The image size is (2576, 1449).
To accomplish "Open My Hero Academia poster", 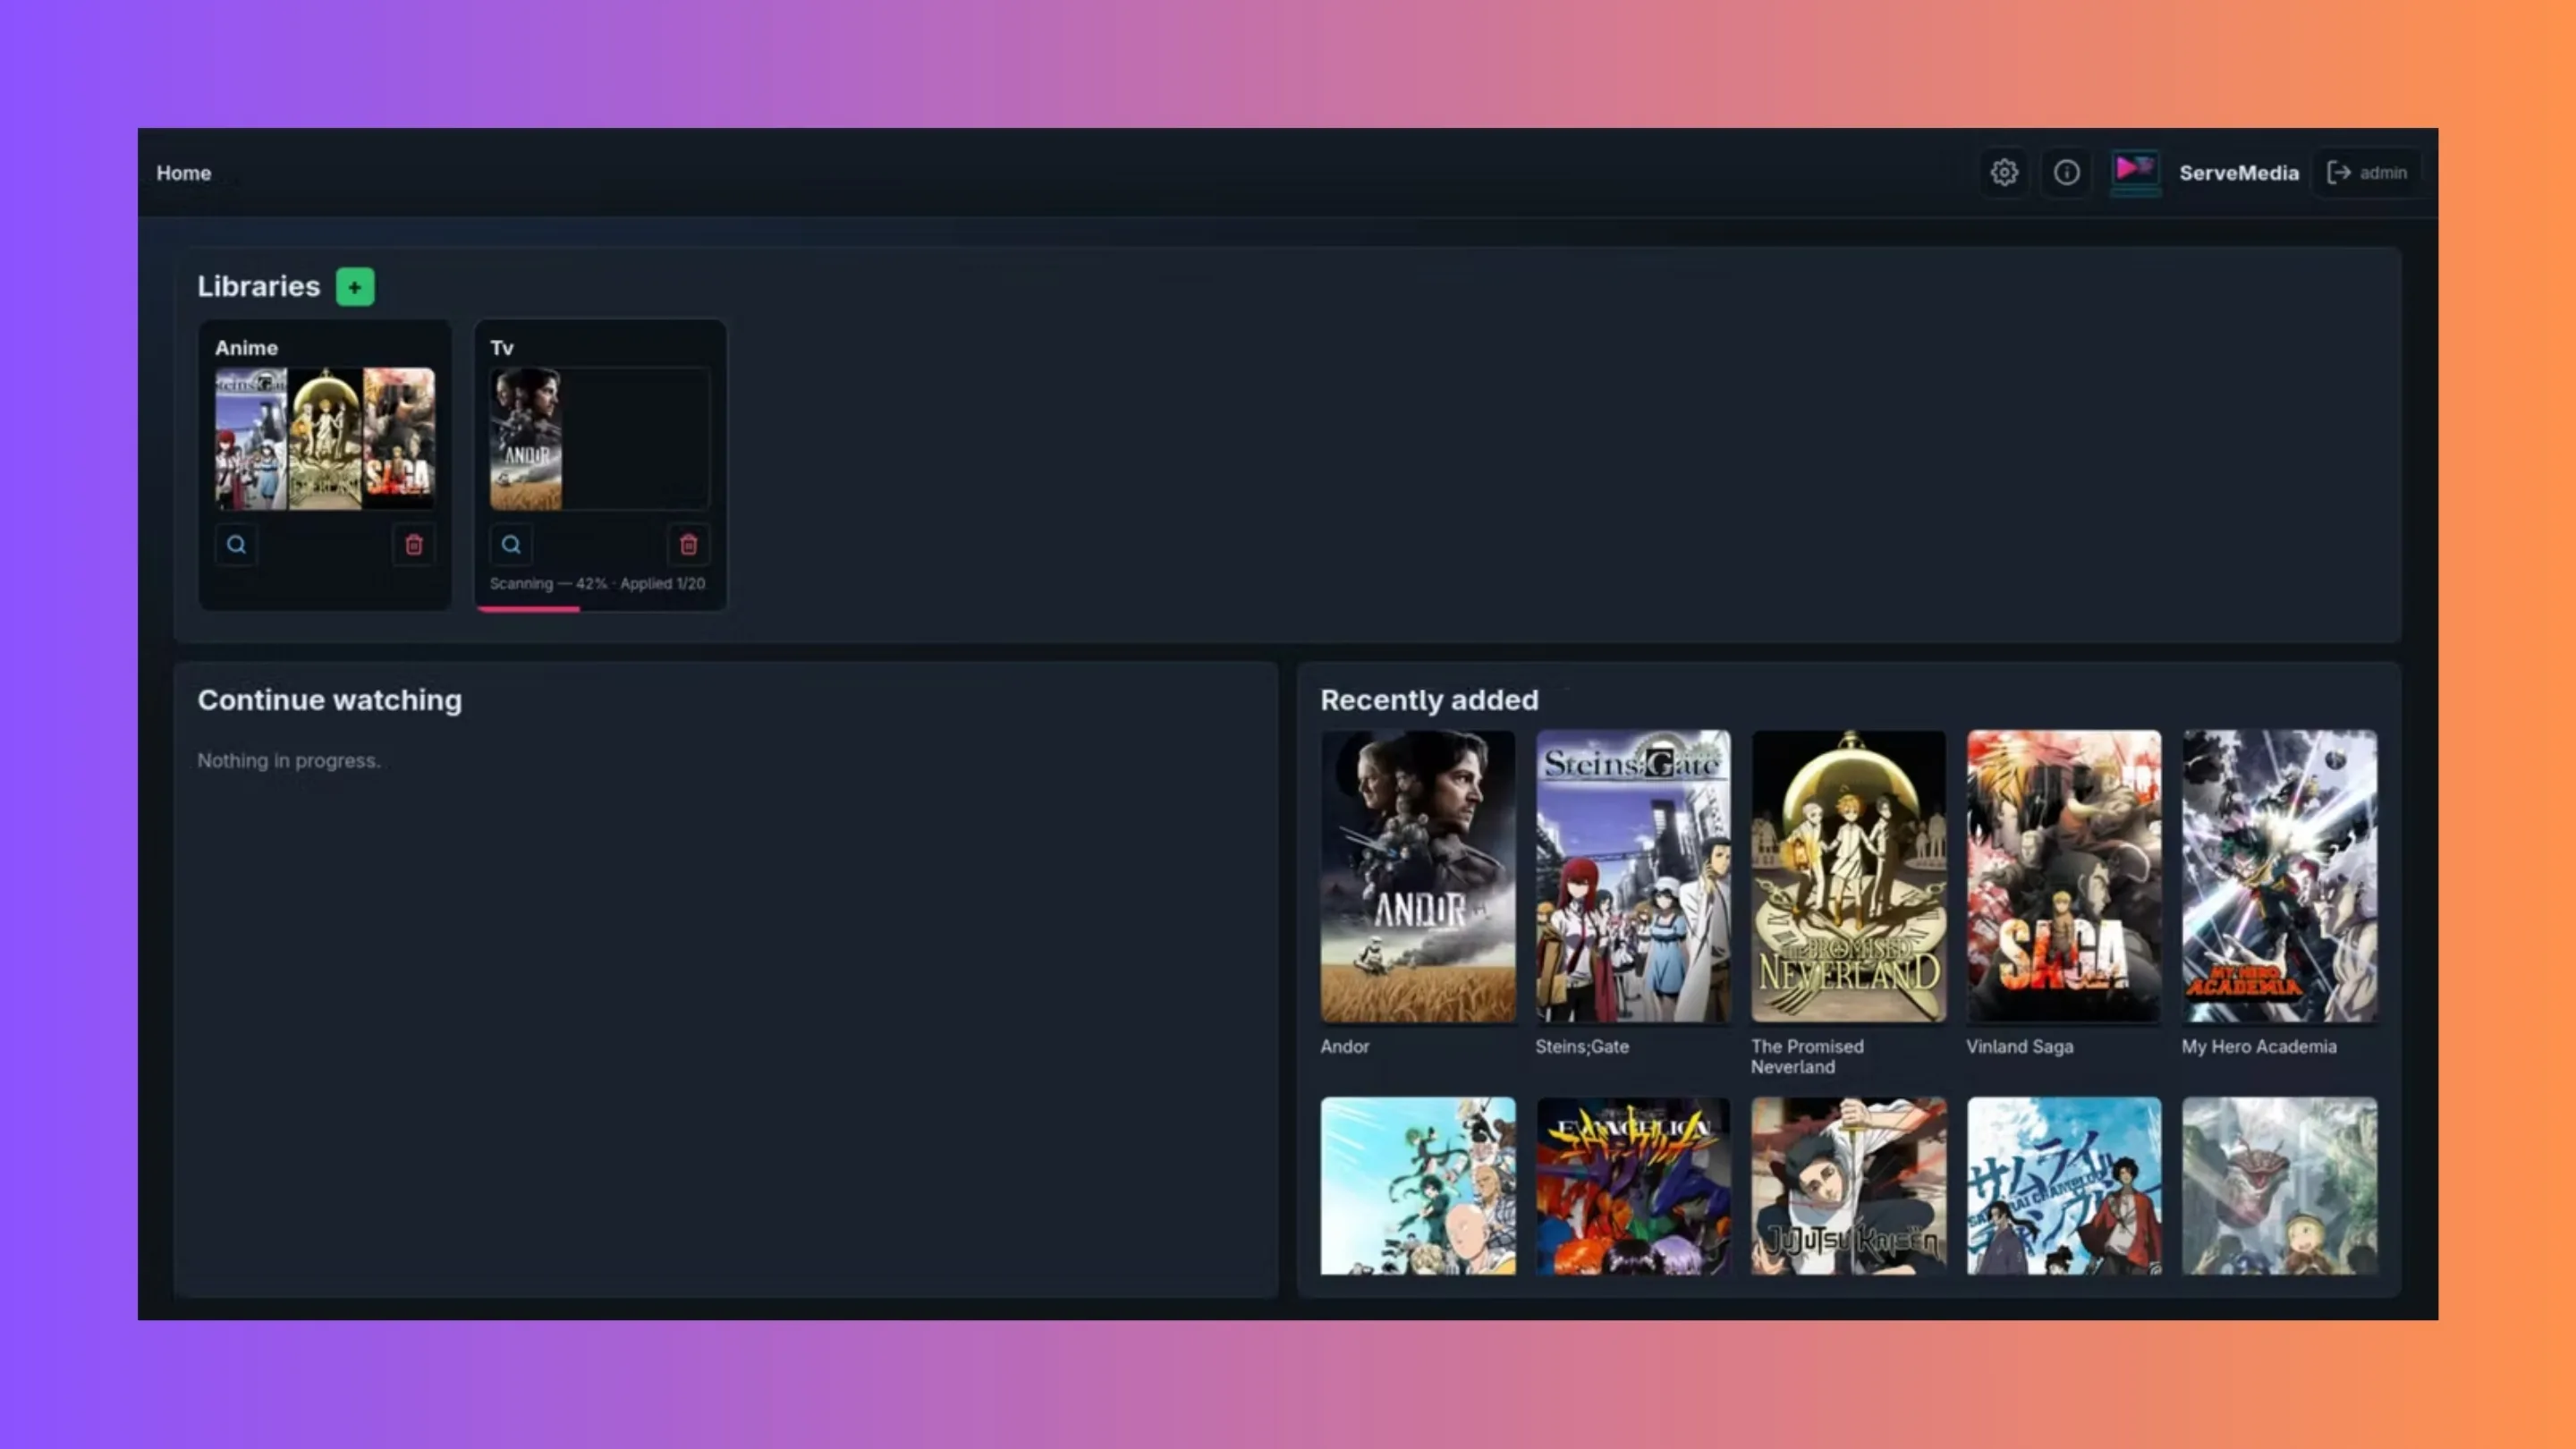I will [x=2279, y=876].
